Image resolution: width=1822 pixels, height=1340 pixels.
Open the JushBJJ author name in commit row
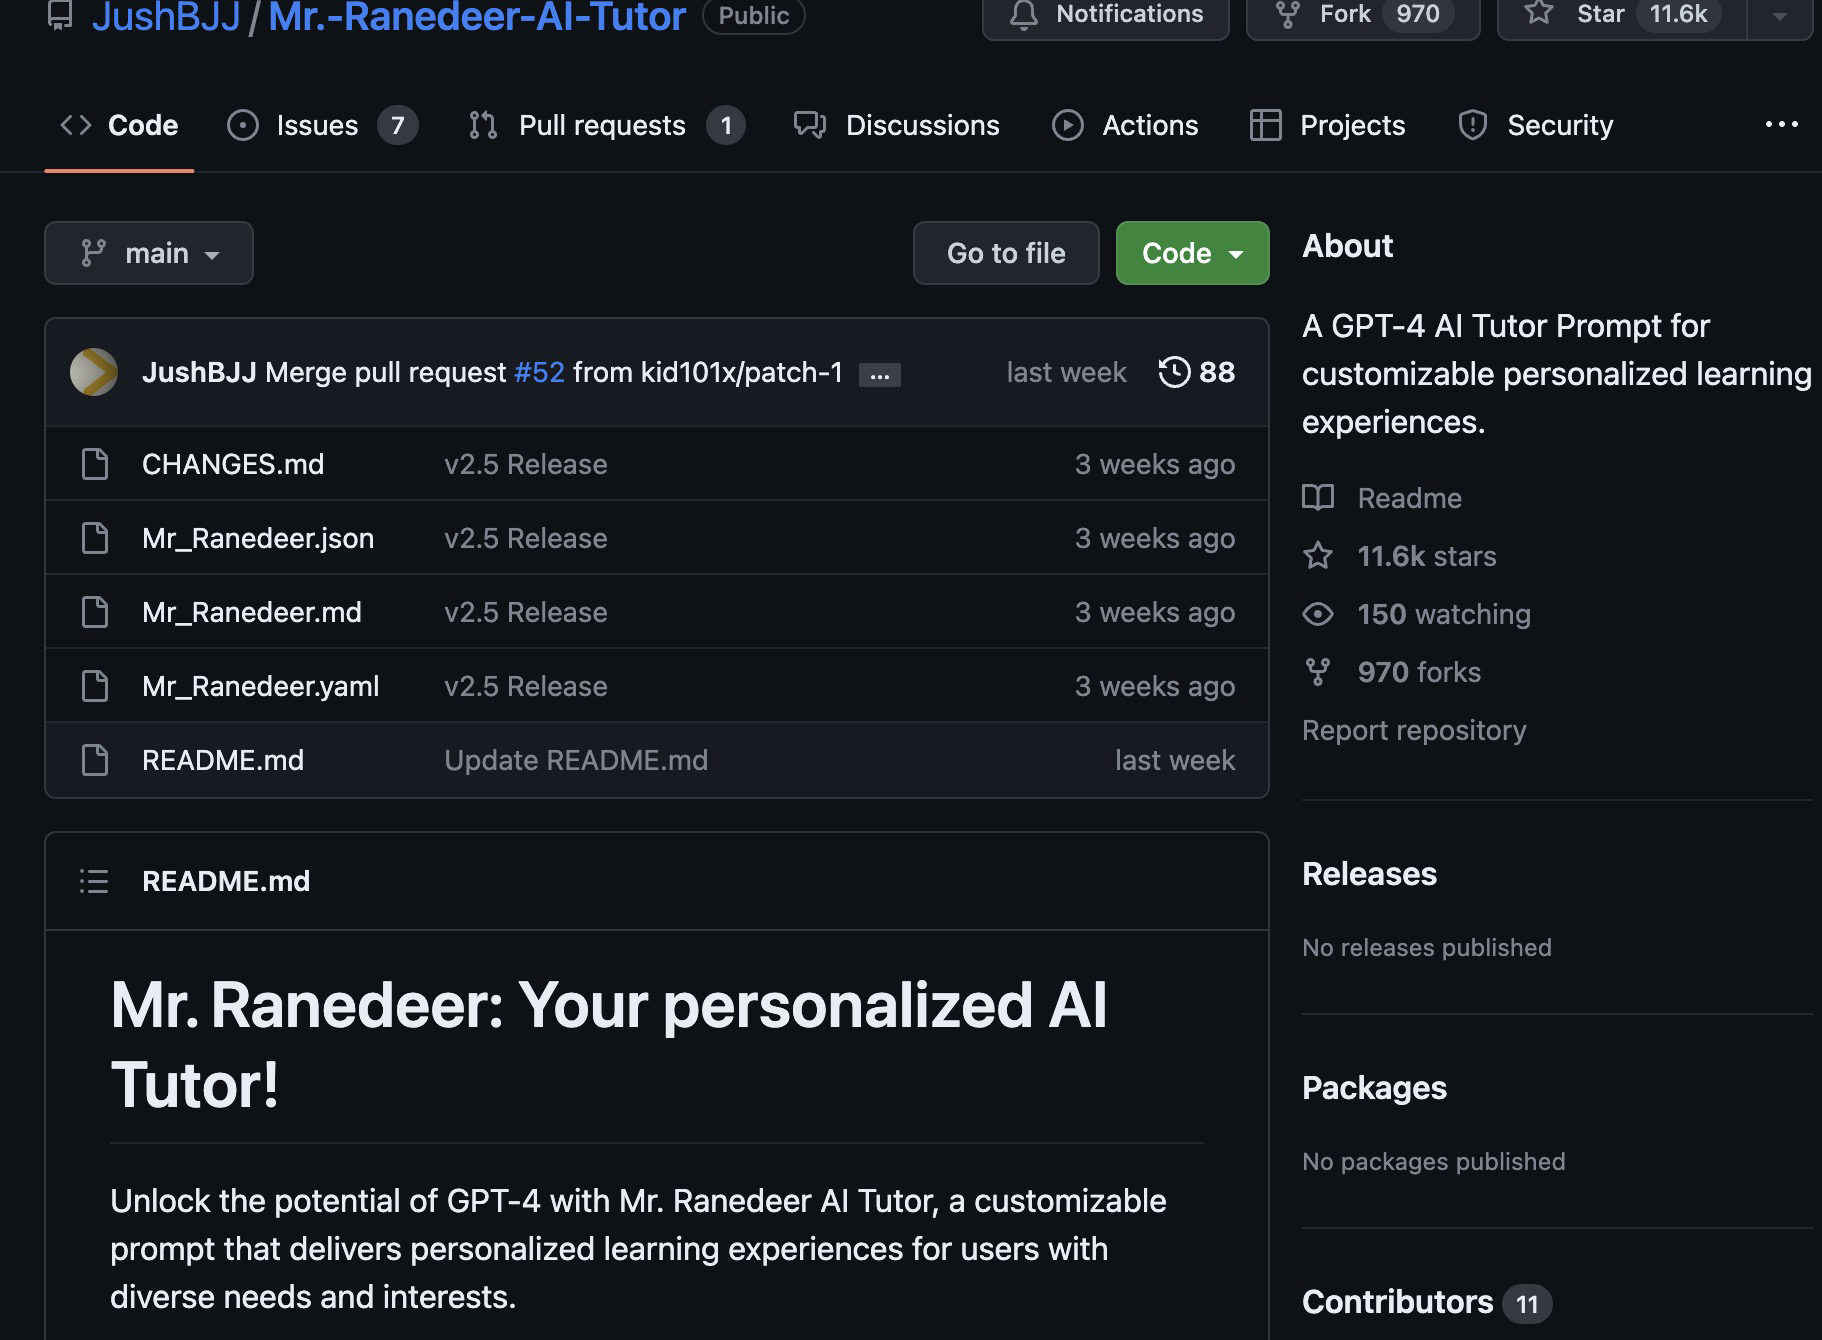[199, 372]
